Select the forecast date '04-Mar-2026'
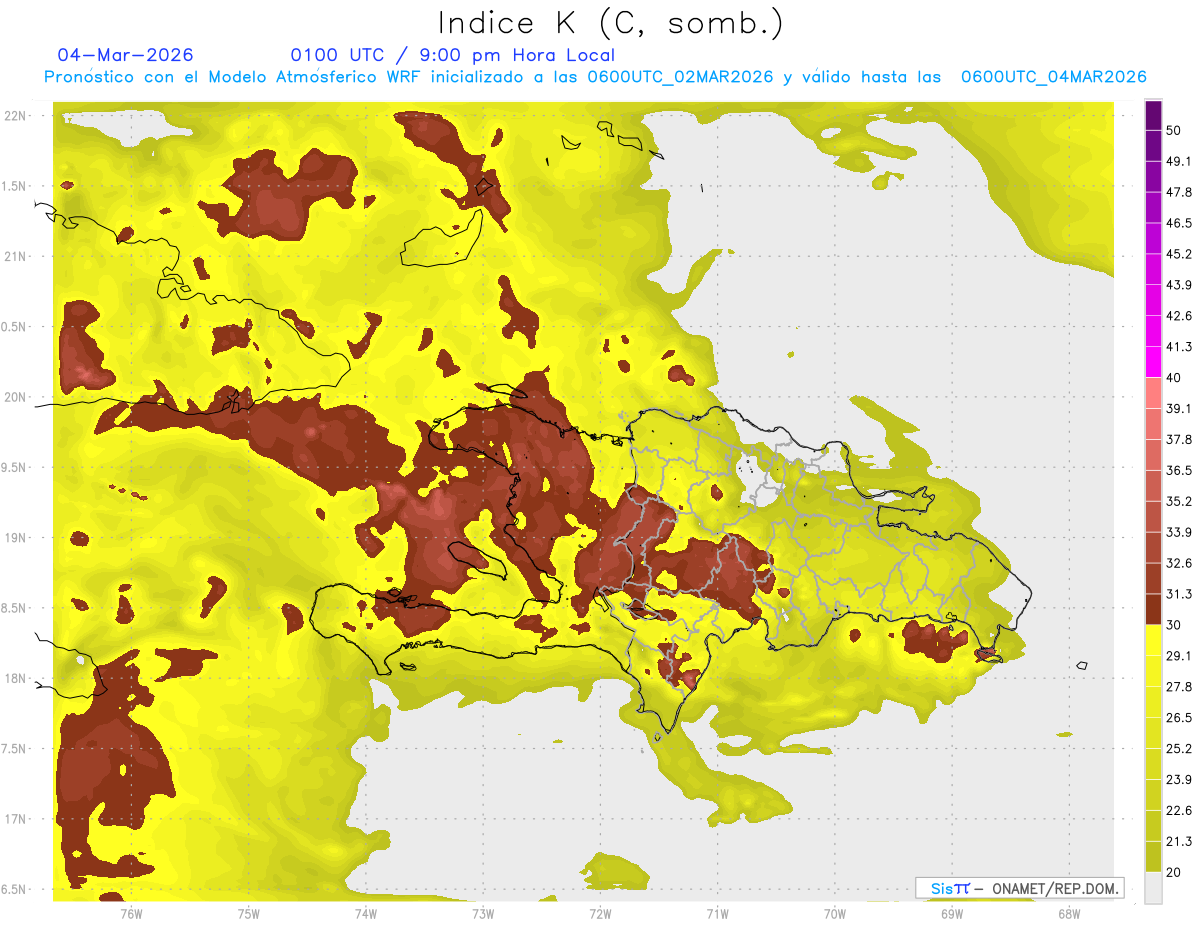Screen dimensions: 1200x927 point(125,55)
